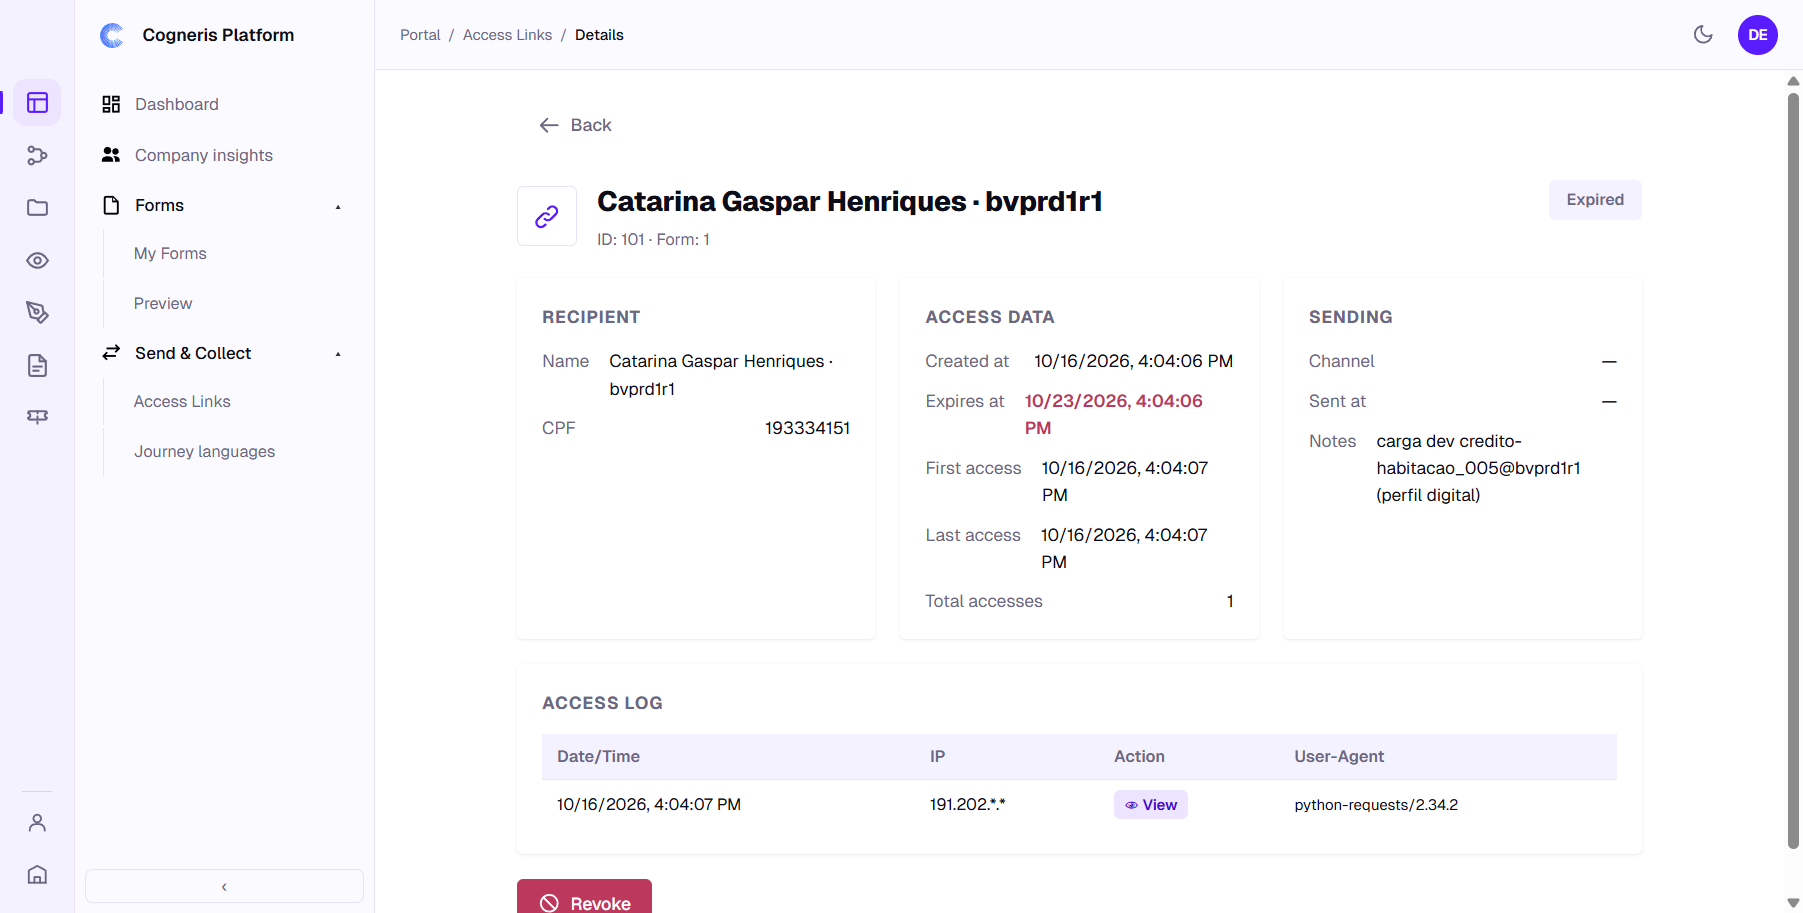Click the red Expires at date value
Screen dimensions: 1803x913
[x=1113, y=414]
